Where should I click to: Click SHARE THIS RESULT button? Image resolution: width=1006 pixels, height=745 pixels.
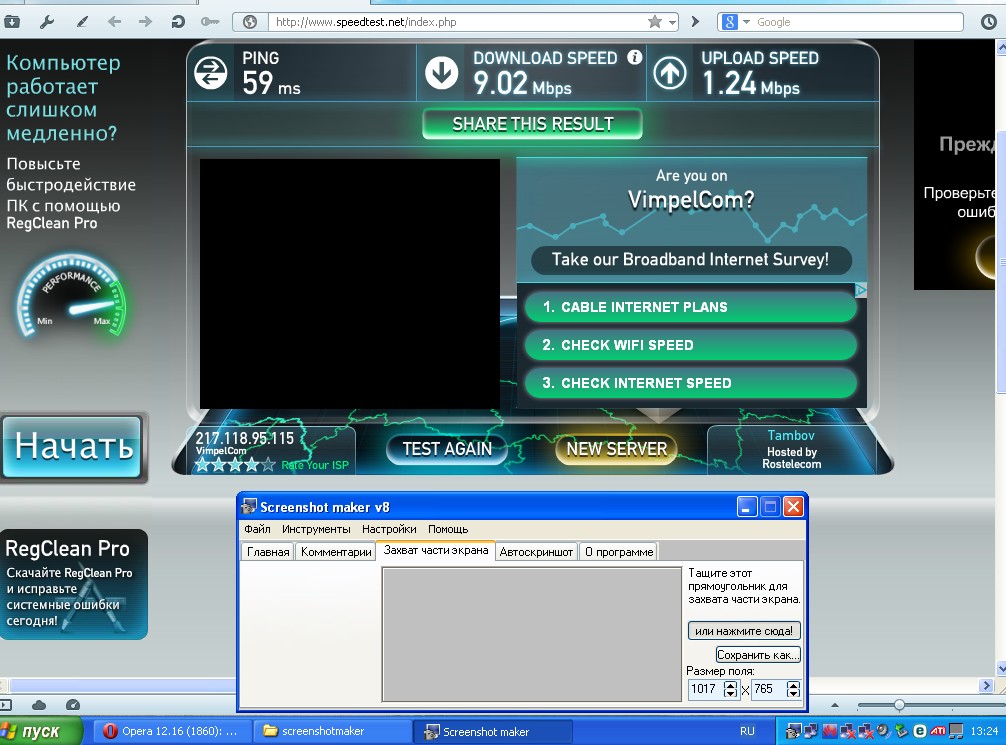pos(533,124)
